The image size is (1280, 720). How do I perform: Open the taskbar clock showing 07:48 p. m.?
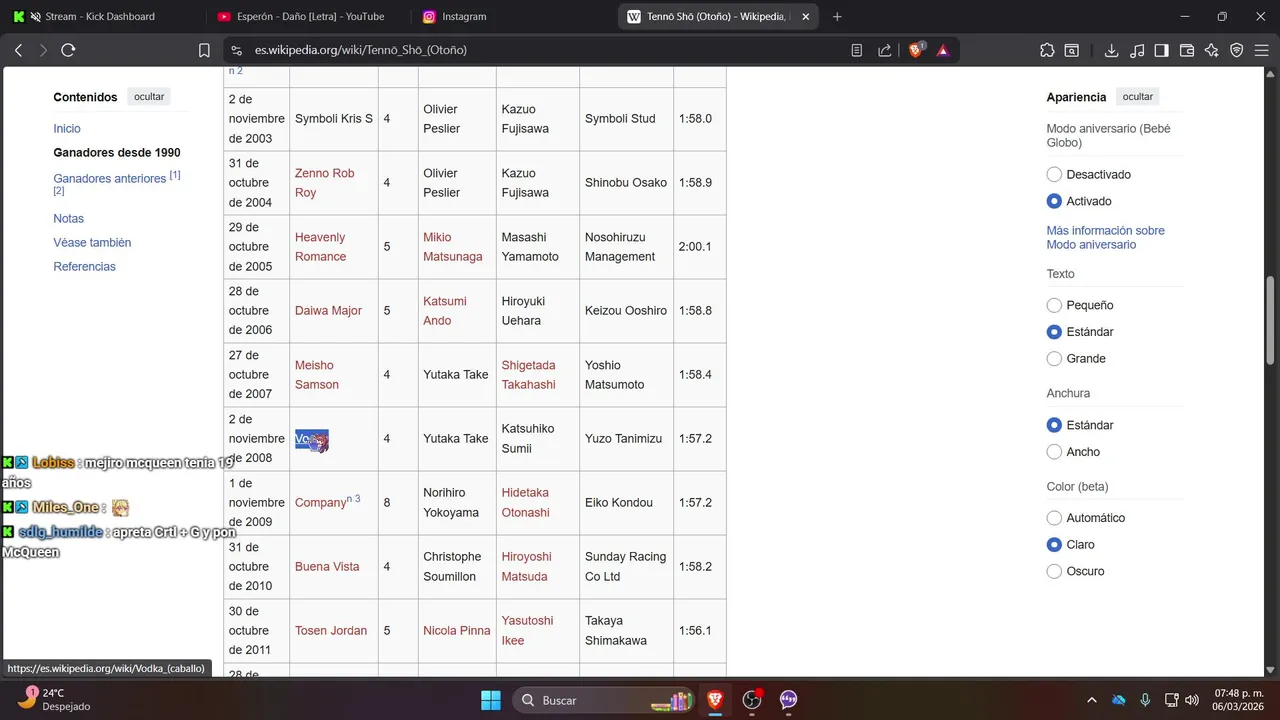coord(1237,699)
